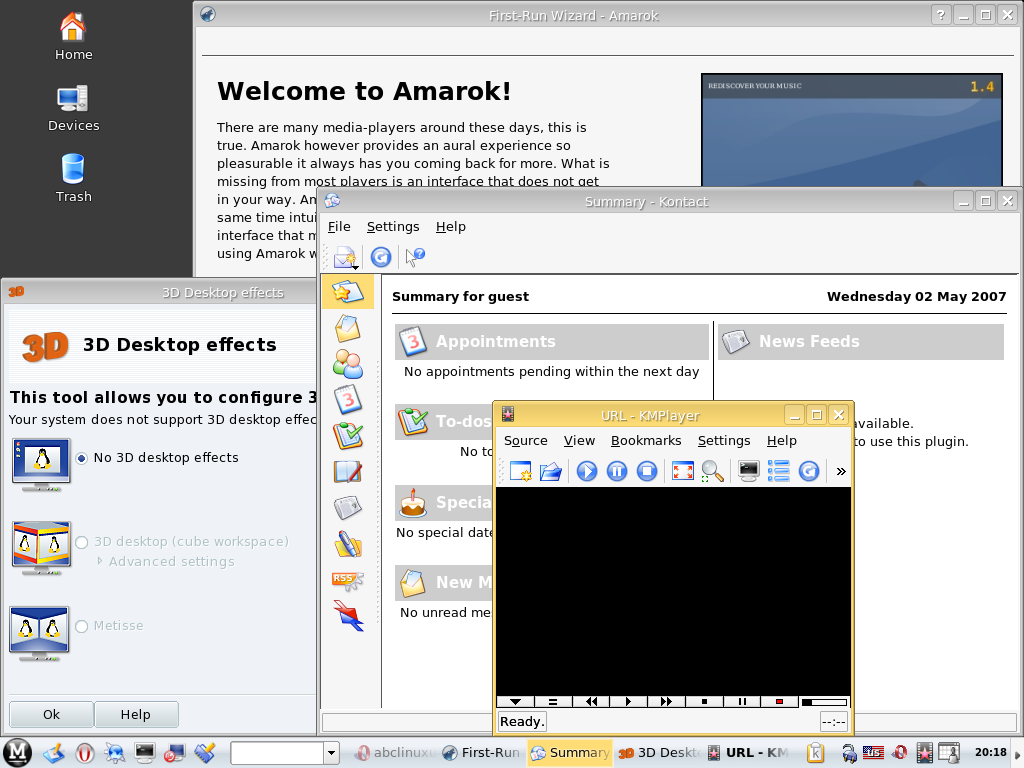Screen dimensions: 1024x768
Task: Click Kontact's synchronize/refresh toolbar icon
Action: click(381, 257)
